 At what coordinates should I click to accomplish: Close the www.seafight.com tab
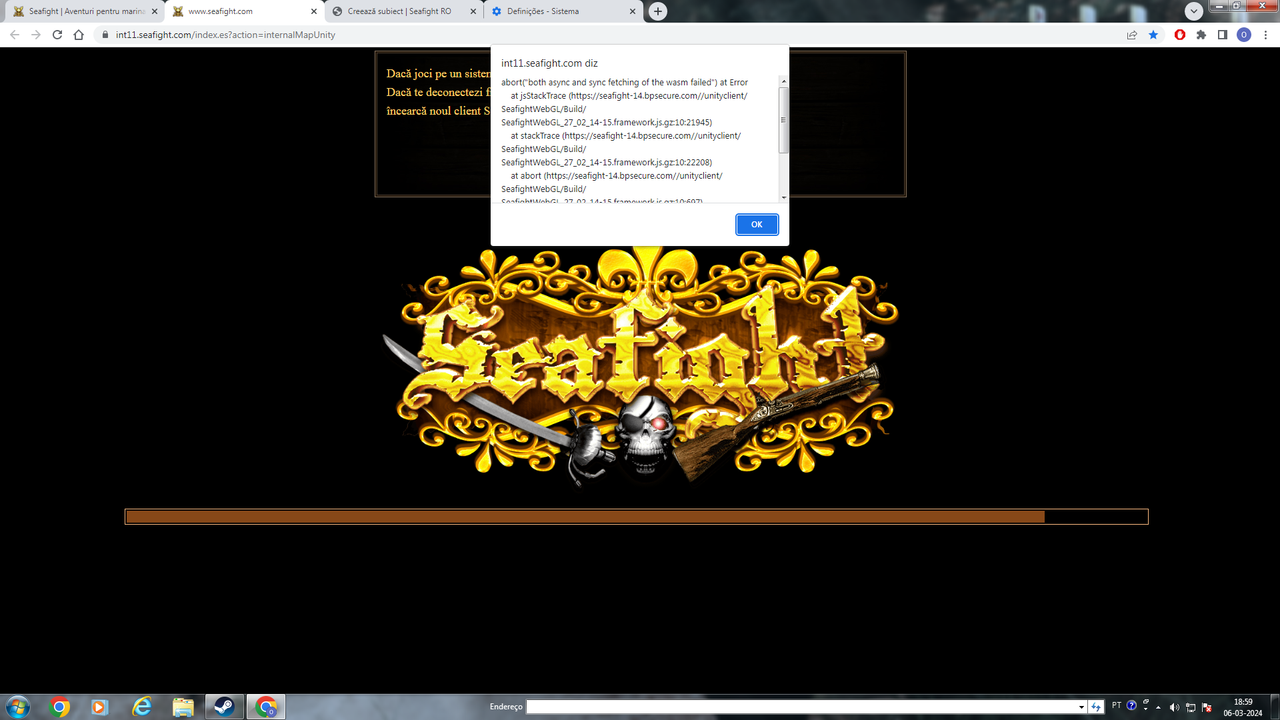pyautogui.click(x=313, y=11)
